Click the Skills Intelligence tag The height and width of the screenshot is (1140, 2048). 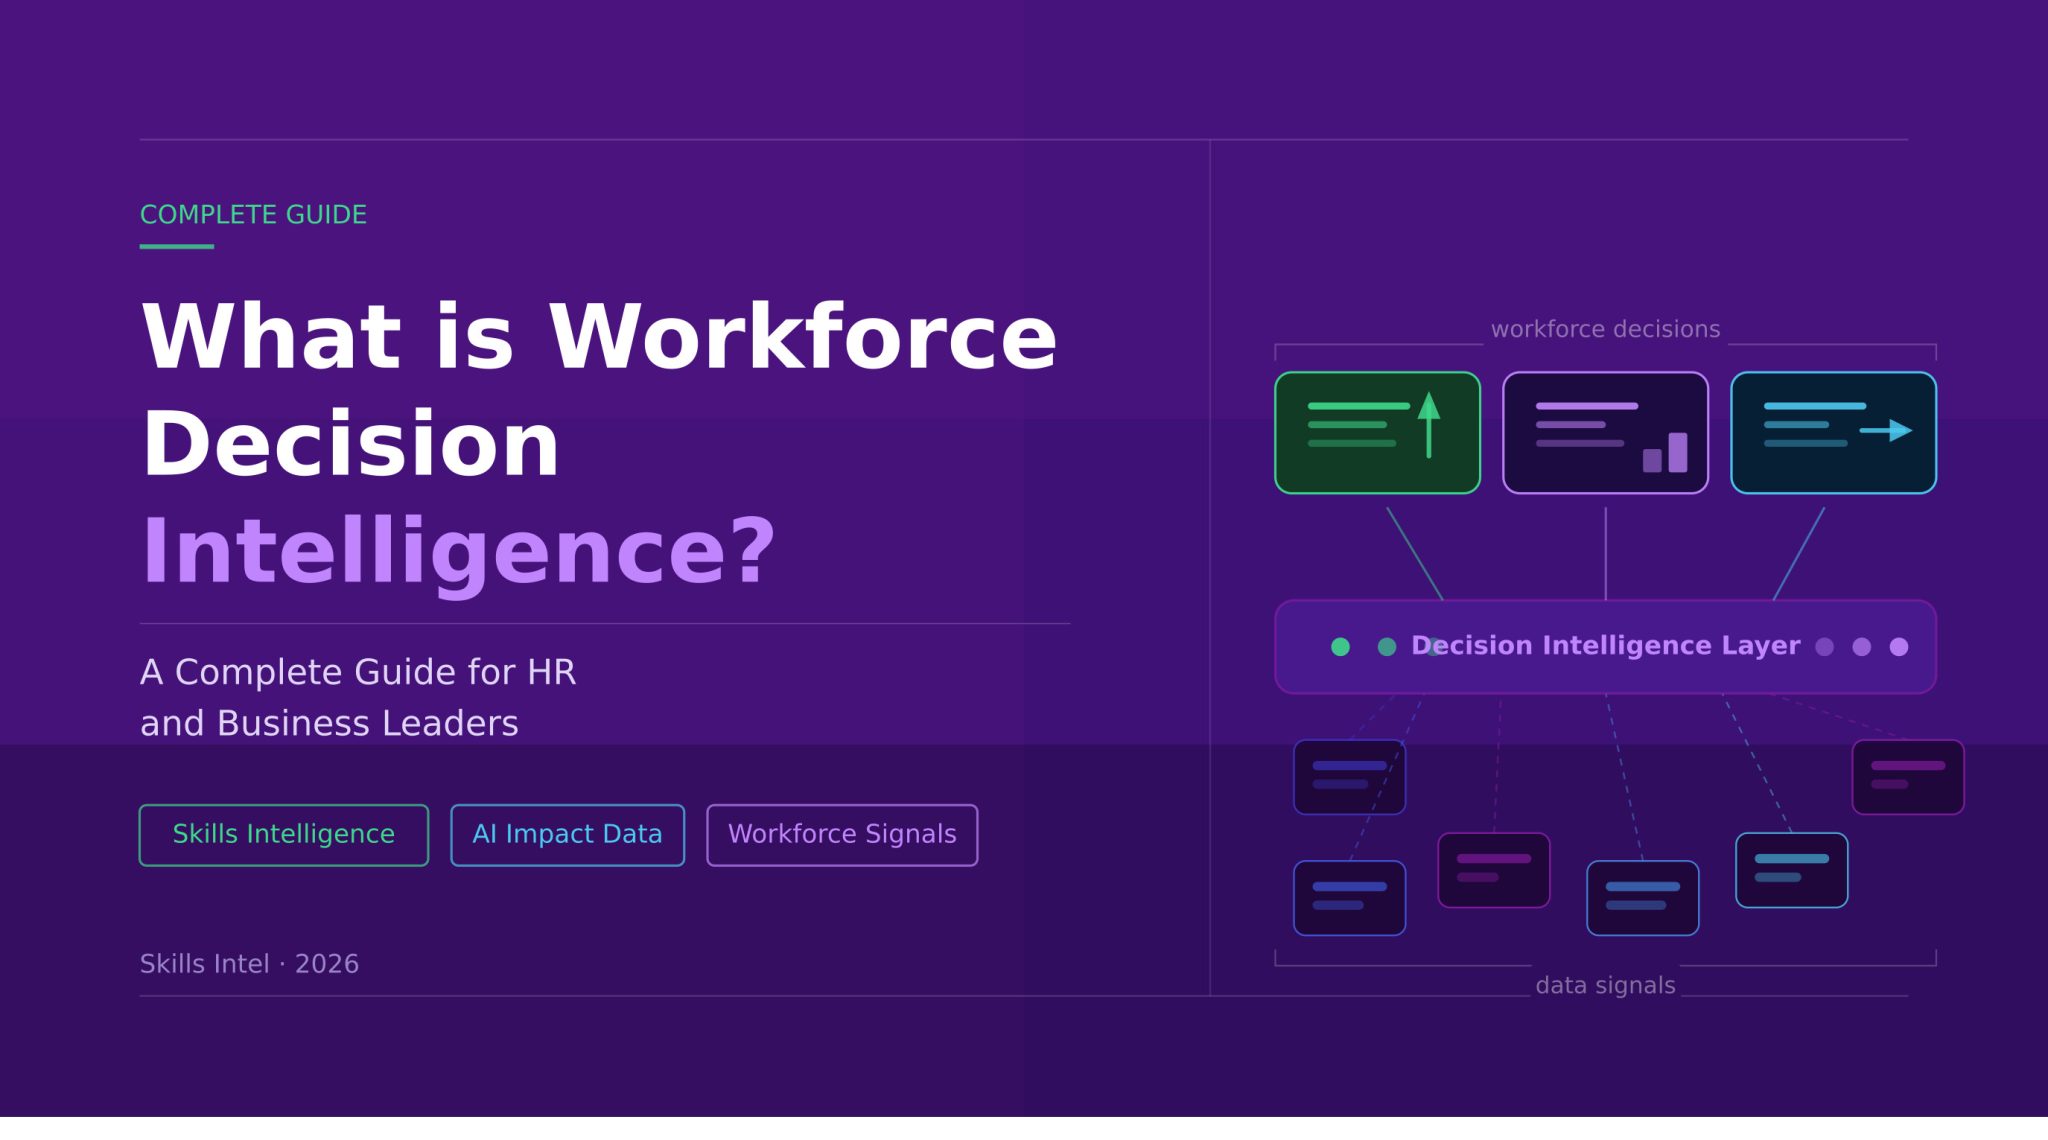click(x=284, y=835)
